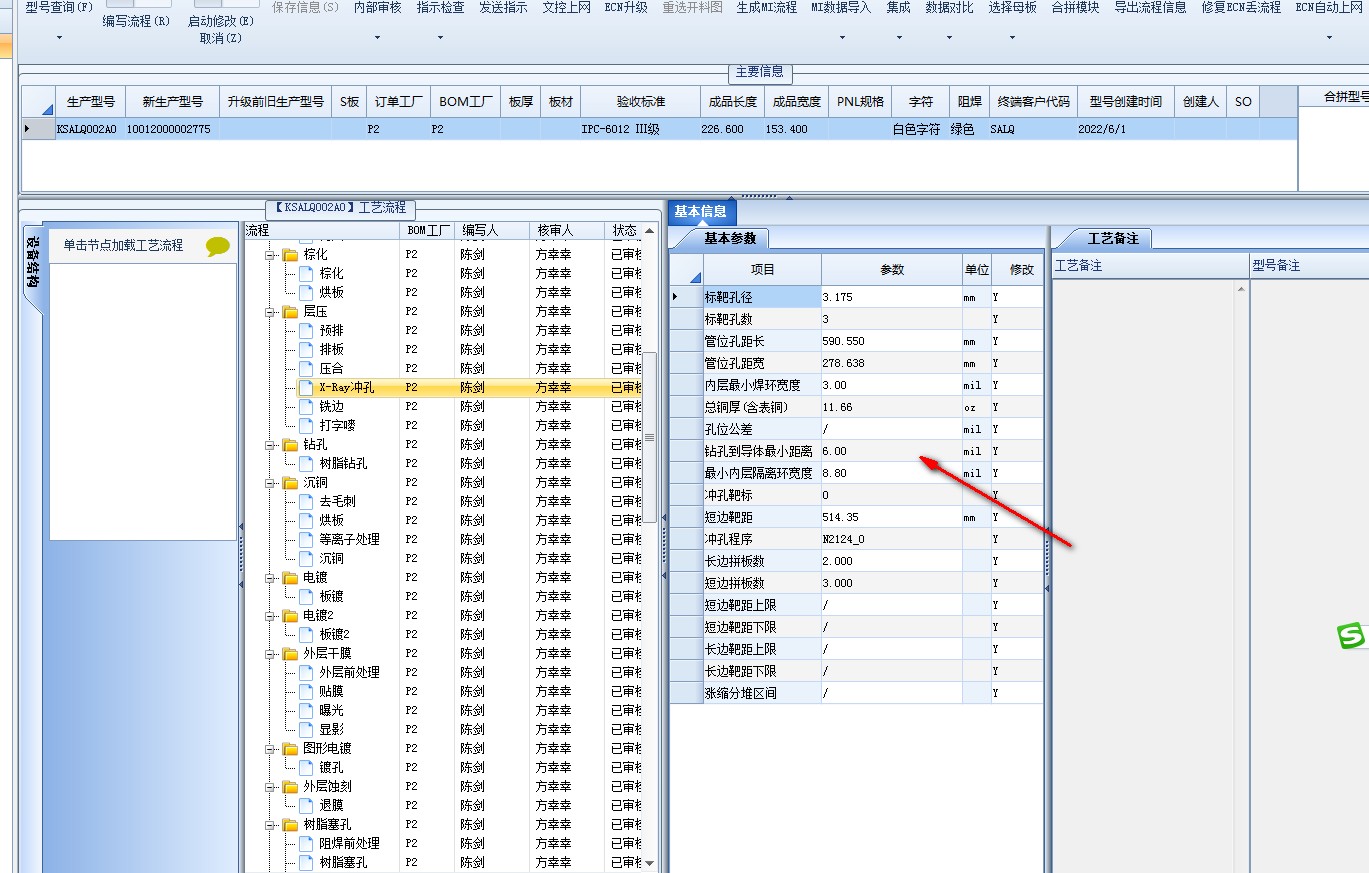
Task: Click the 文控上网 toolbar button
Action: pyautogui.click(x=567, y=7)
